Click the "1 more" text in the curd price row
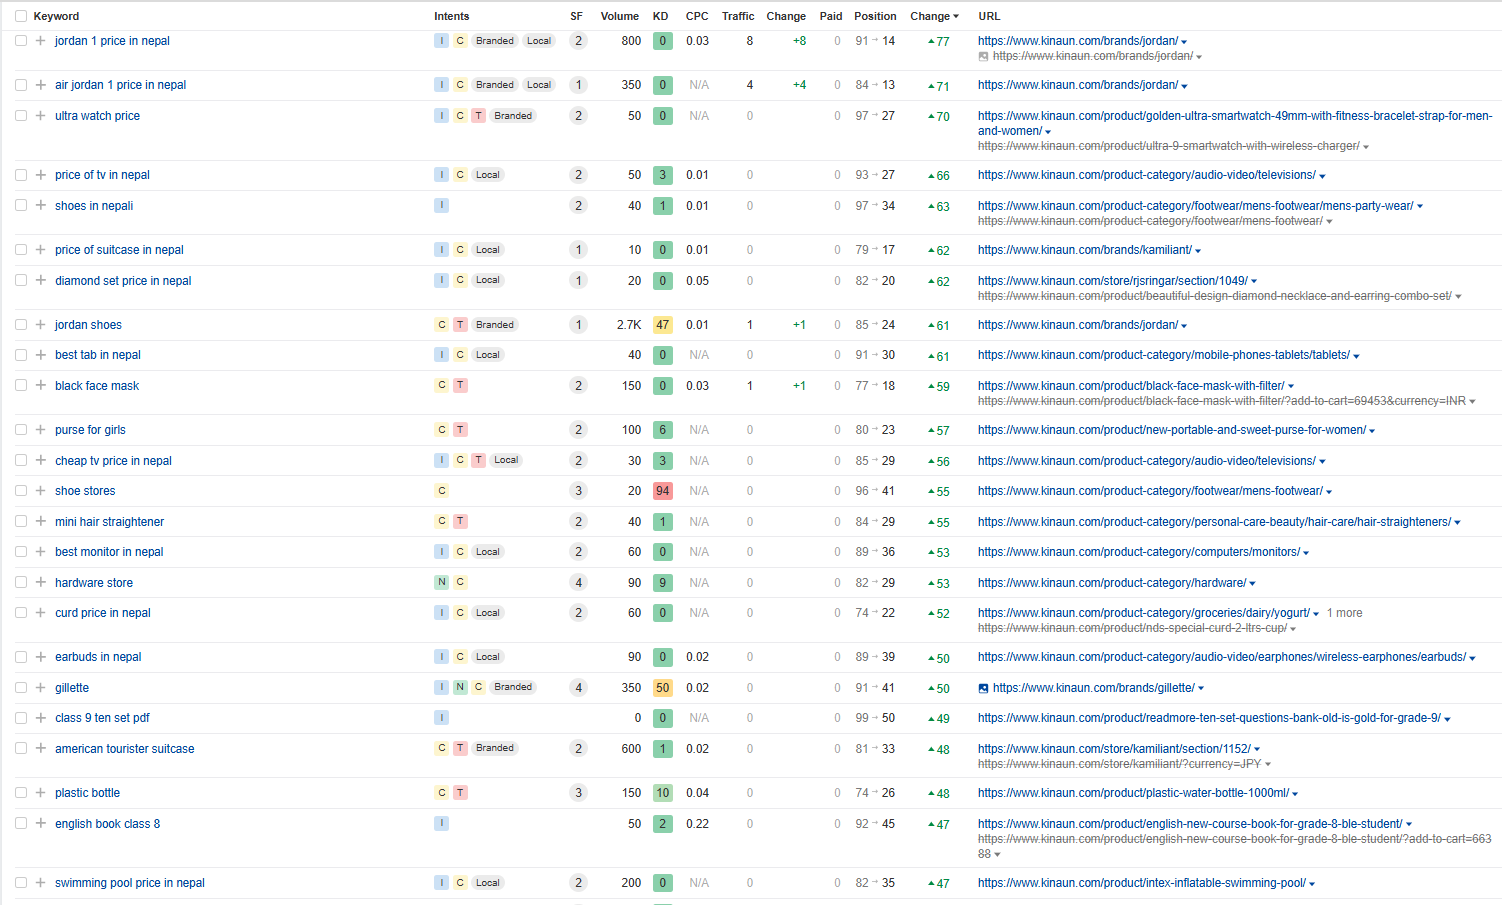Image resolution: width=1502 pixels, height=905 pixels. click(1344, 613)
